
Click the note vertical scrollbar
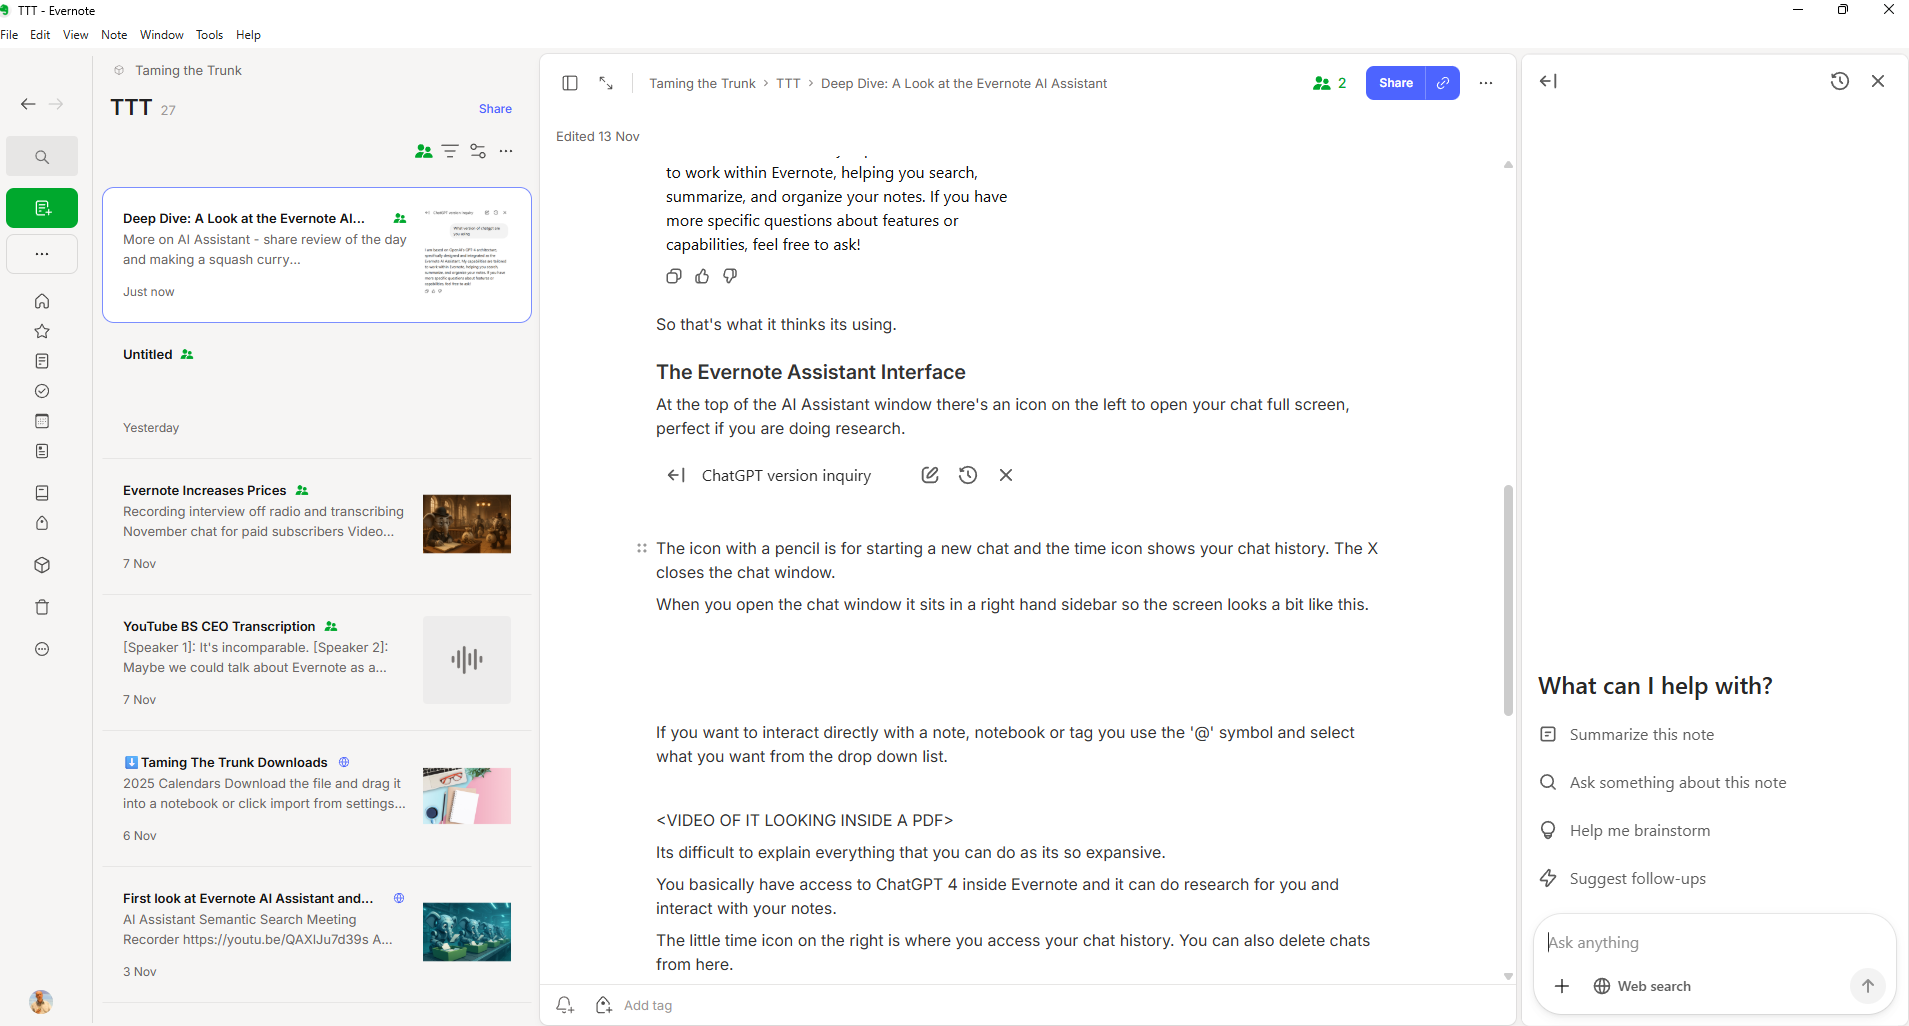click(x=1508, y=600)
